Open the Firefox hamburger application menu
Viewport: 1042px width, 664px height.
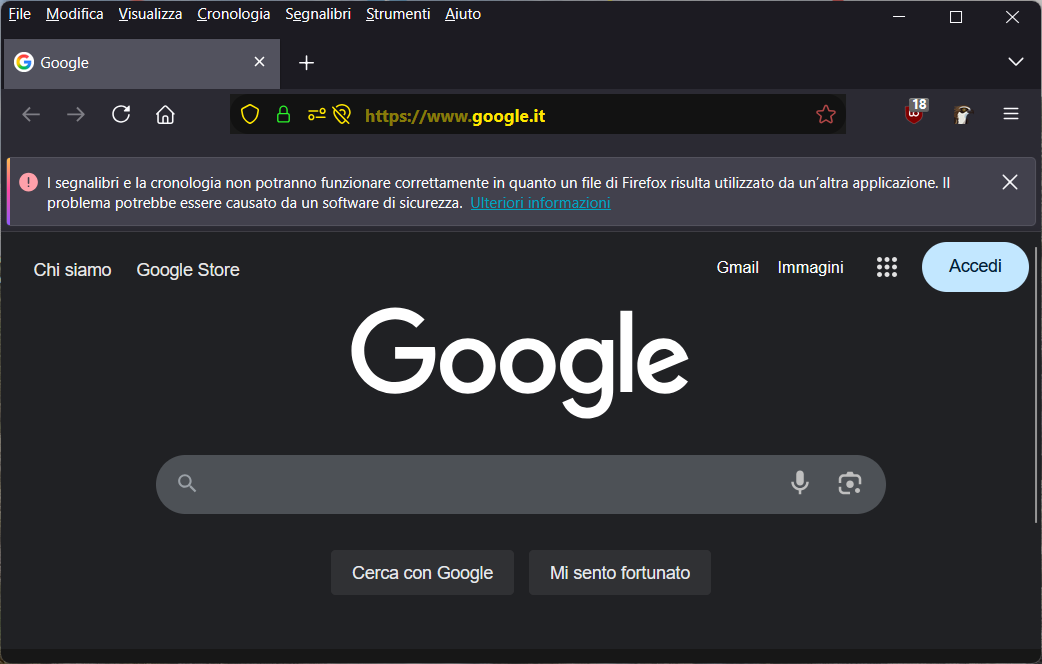(1011, 114)
